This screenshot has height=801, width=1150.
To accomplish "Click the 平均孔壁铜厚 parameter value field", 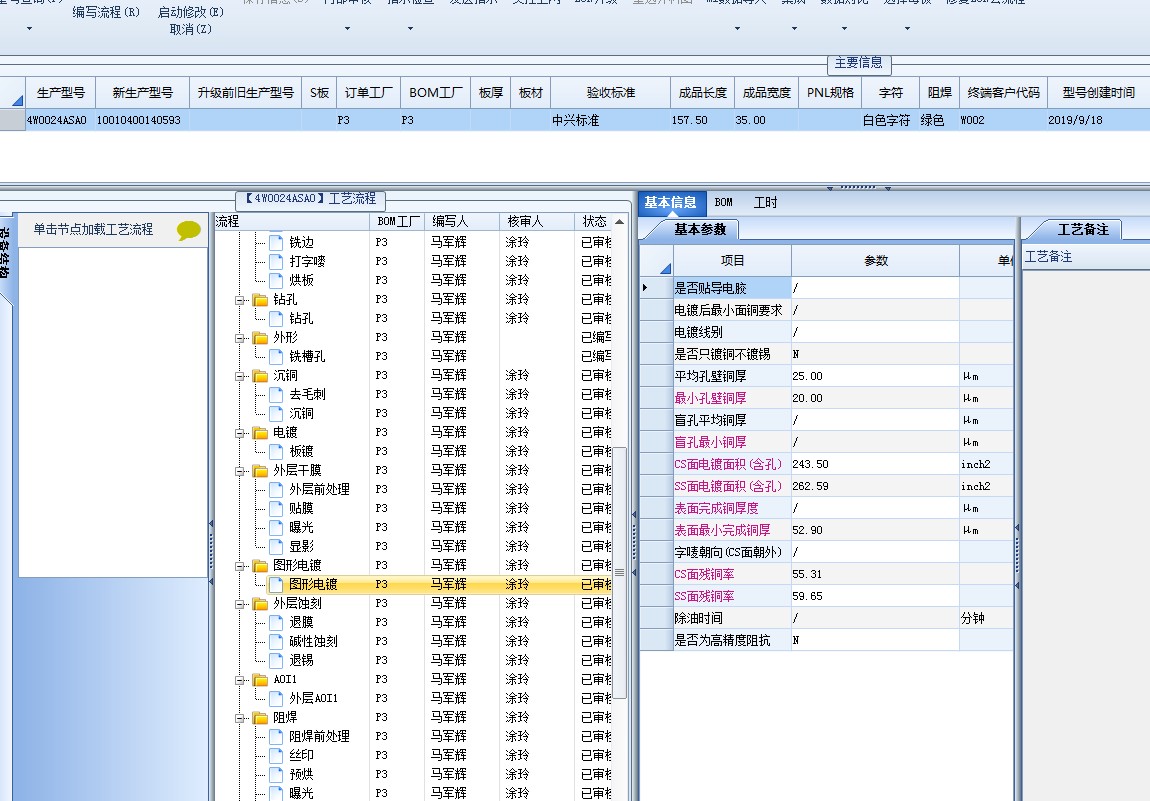I will pos(875,376).
